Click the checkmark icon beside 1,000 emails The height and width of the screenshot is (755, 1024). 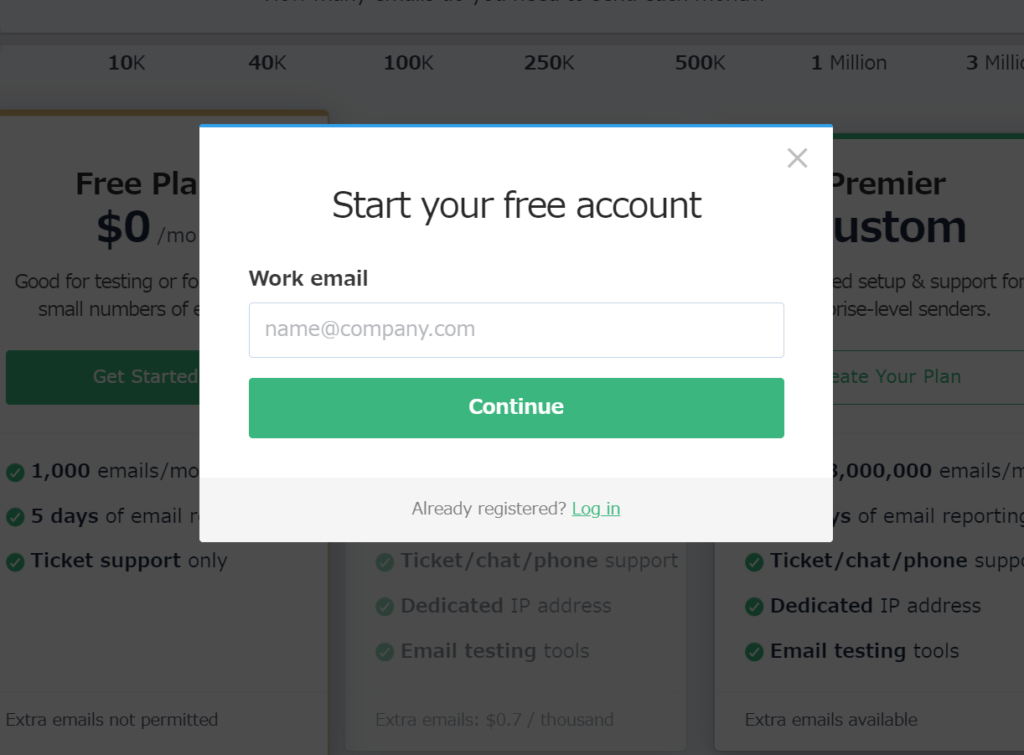click(x=15, y=472)
